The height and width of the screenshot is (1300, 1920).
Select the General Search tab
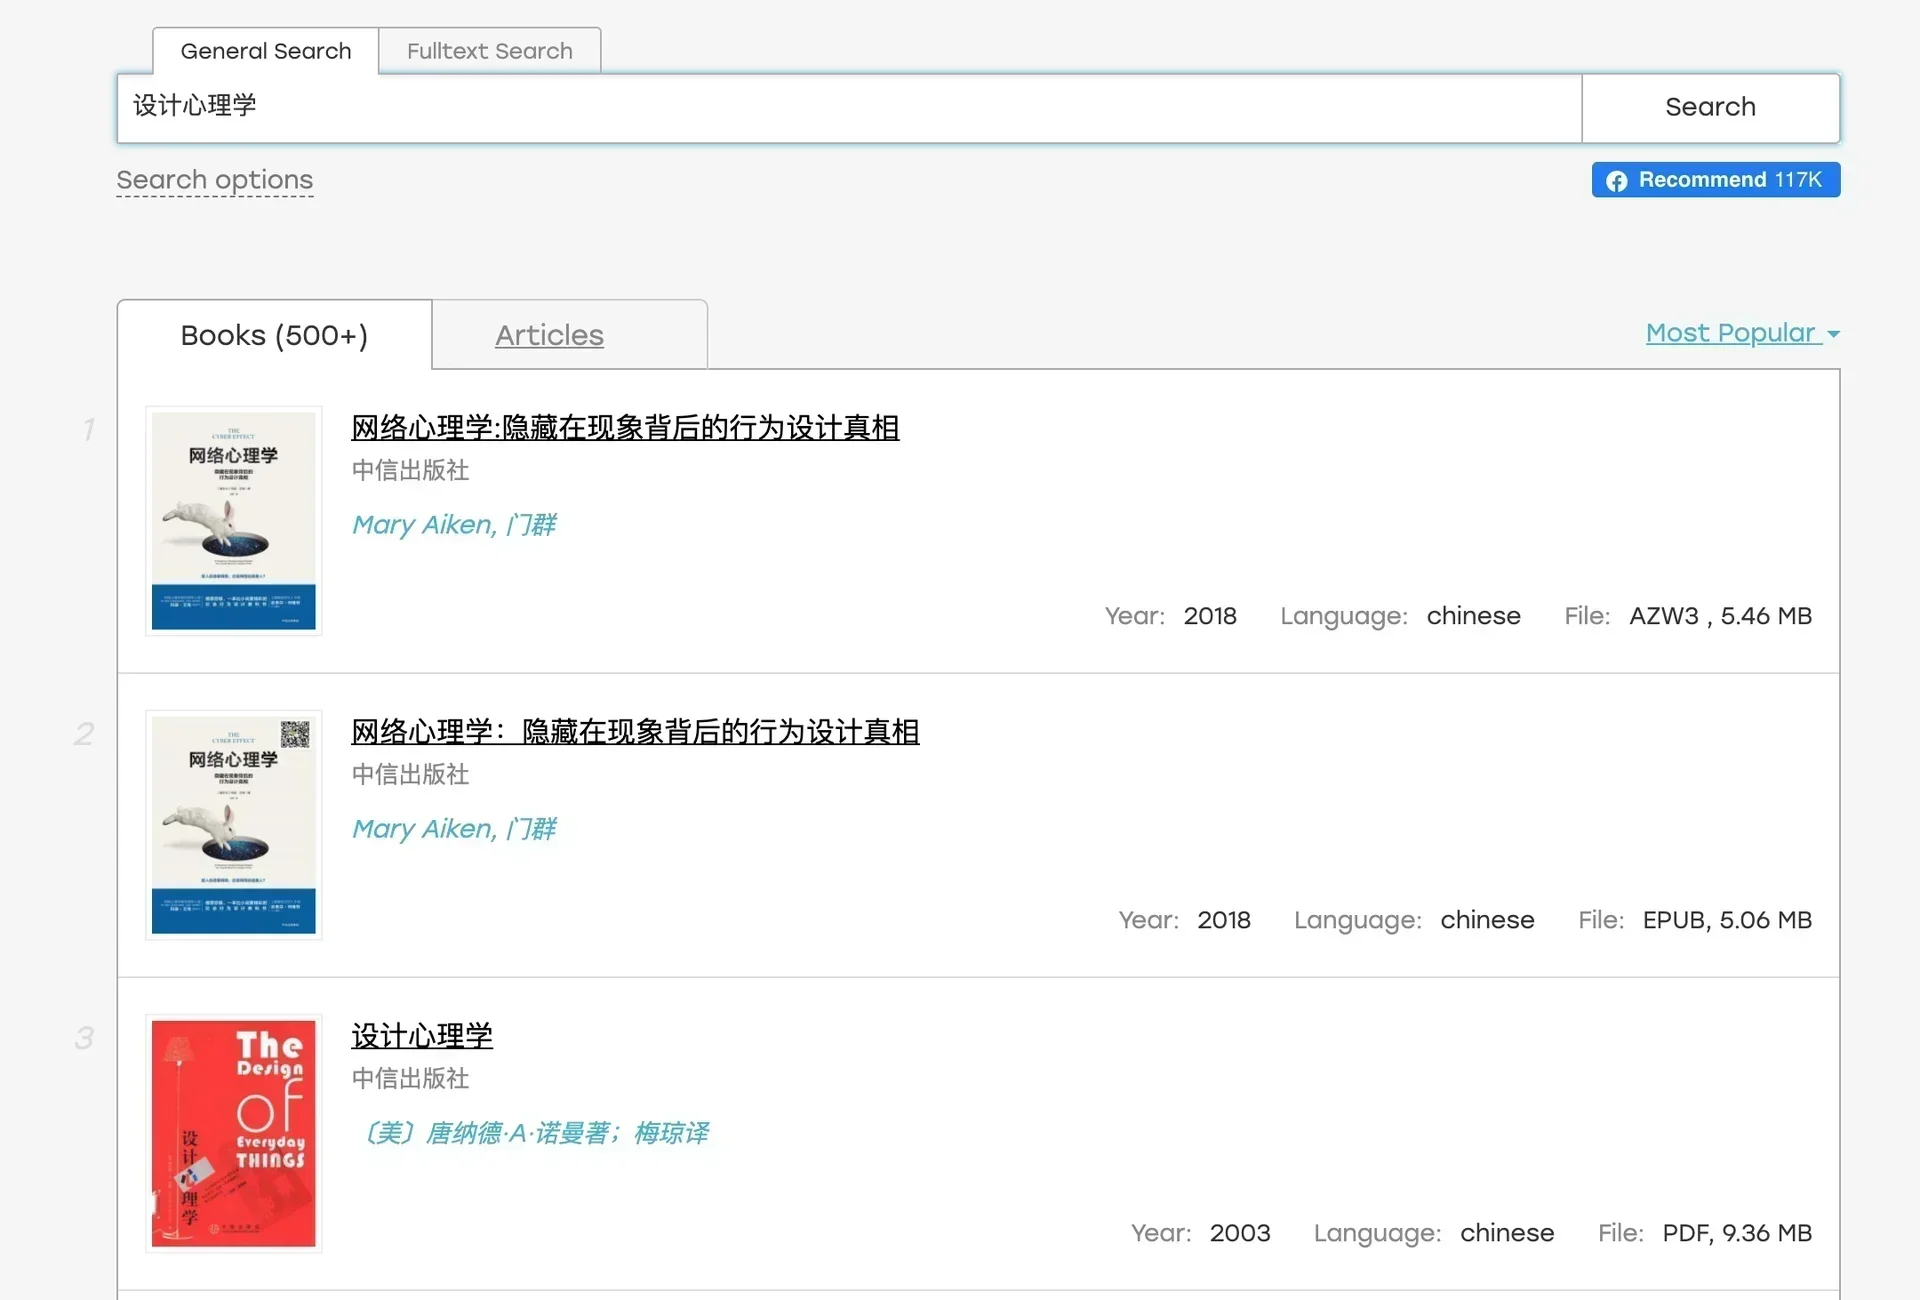point(265,50)
